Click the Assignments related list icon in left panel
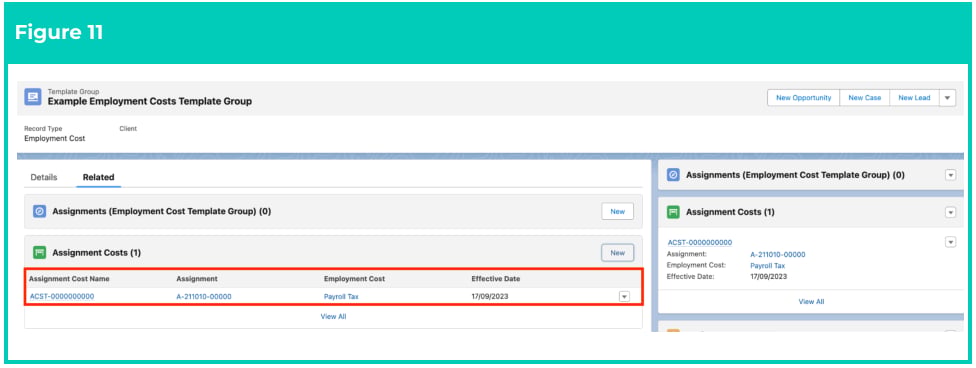Screen dimensions: 976x368 [x=39, y=212]
